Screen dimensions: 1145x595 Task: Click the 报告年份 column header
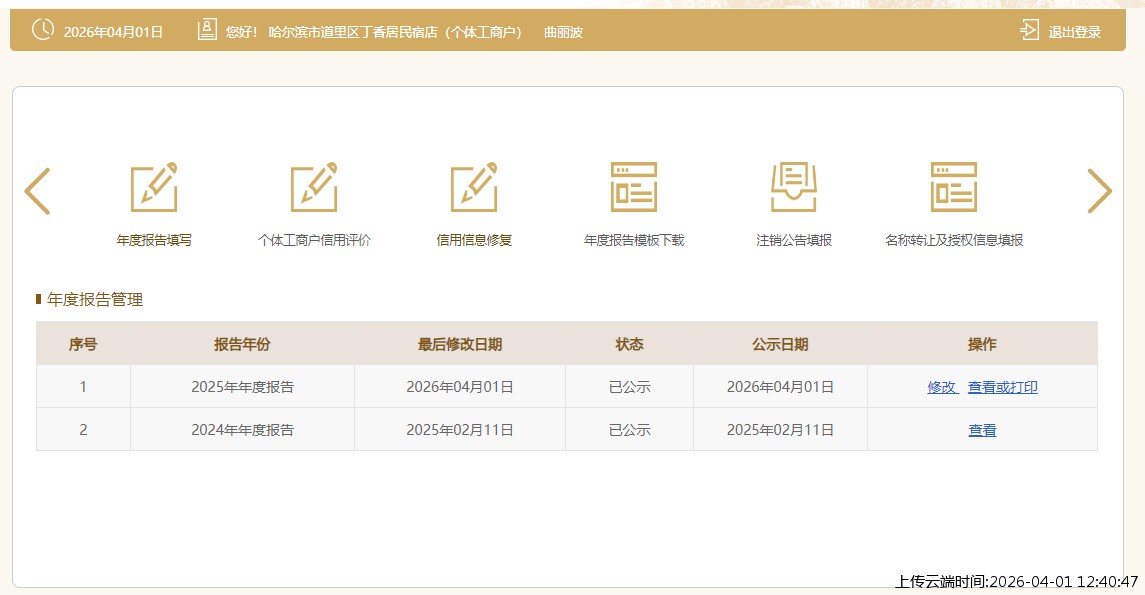pos(242,344)
